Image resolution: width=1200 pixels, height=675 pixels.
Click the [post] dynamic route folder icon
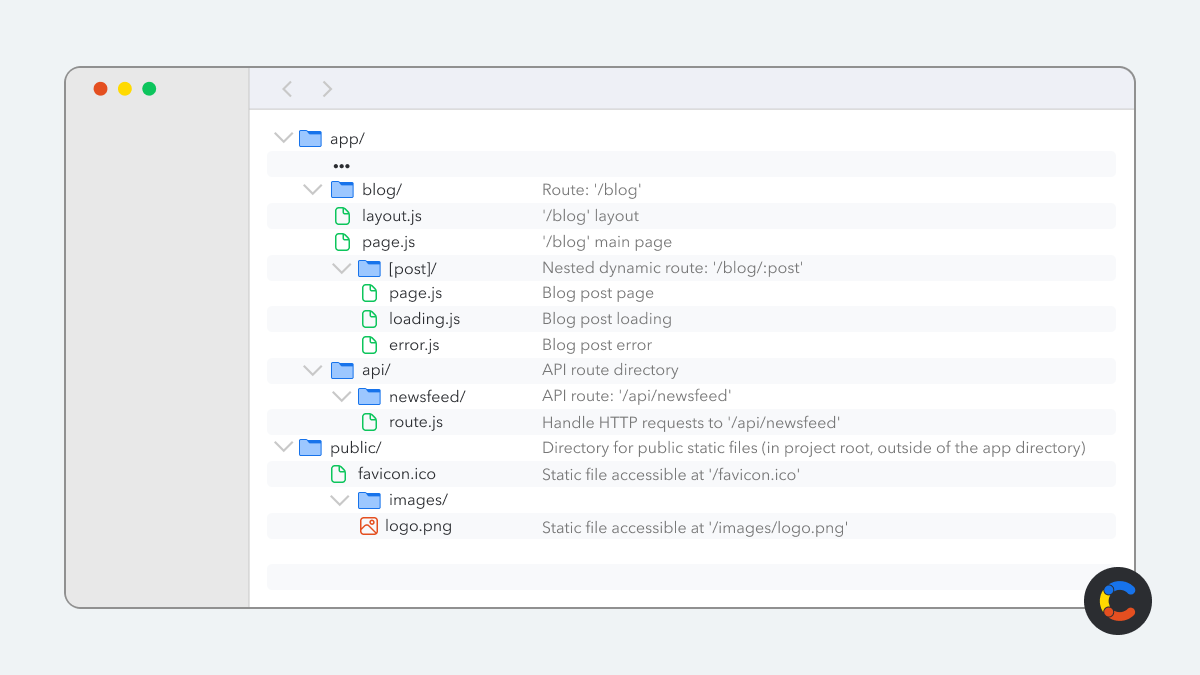[x=370, y=267]
